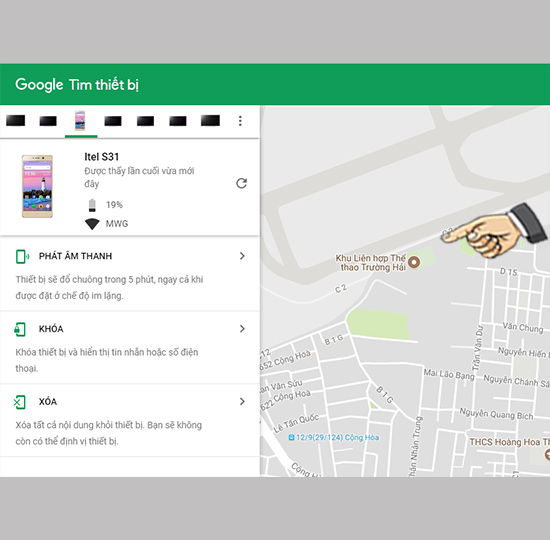Click the Xóa erase device icon

20,402
